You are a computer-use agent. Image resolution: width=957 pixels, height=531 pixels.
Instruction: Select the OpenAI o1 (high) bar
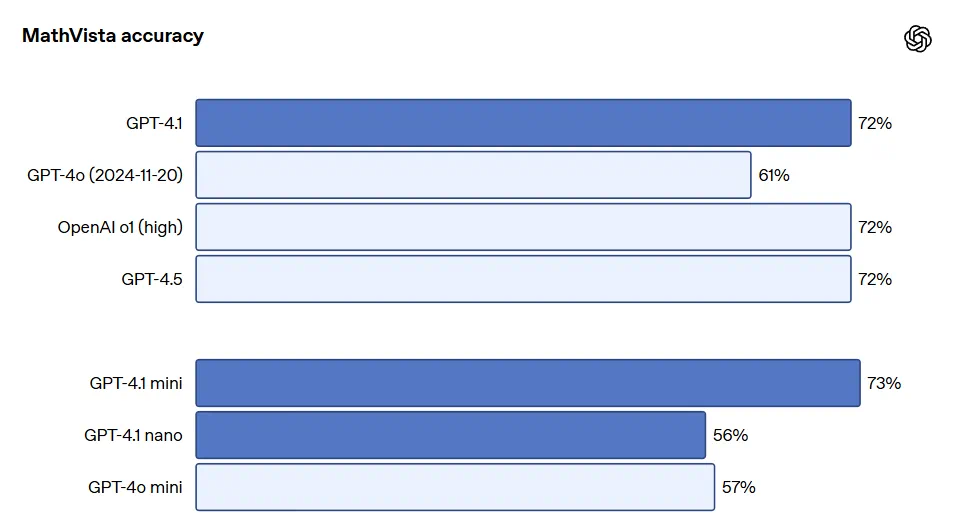pyautogui.click(x=523, y=227)
